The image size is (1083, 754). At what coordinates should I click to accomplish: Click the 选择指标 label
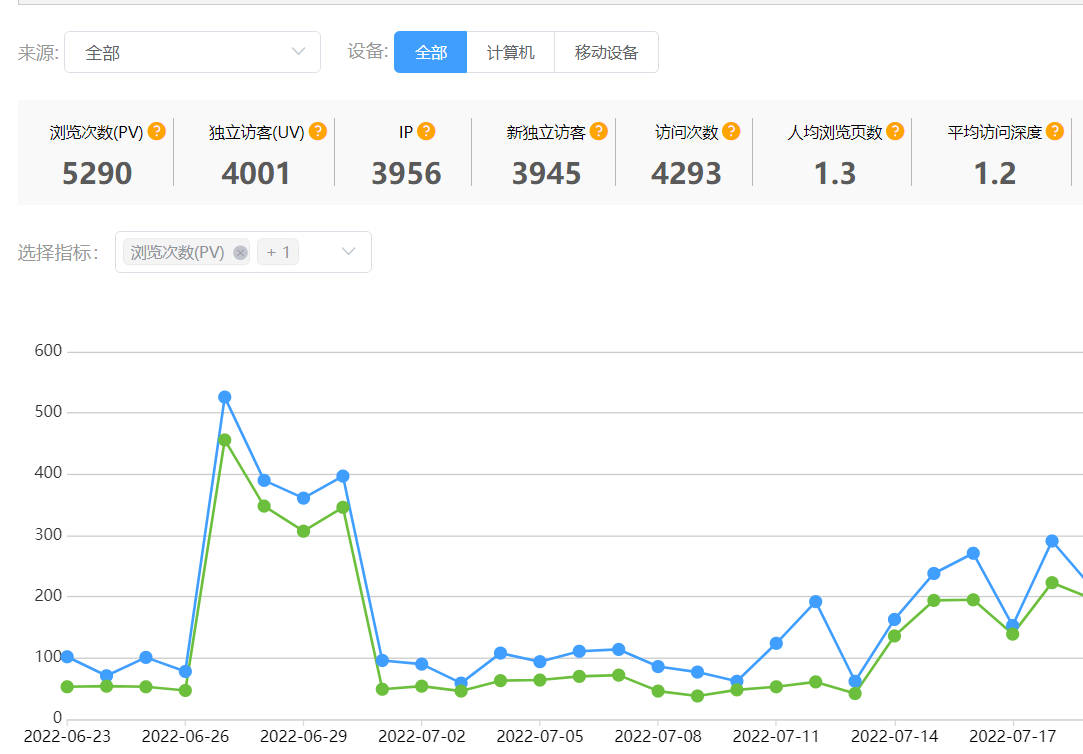[x=57, y=253]
